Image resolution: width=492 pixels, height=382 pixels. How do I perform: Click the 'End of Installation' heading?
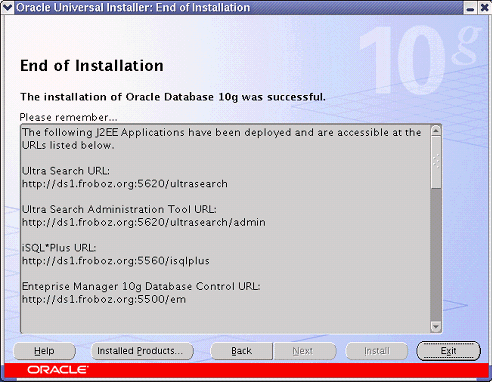(92, 66)
